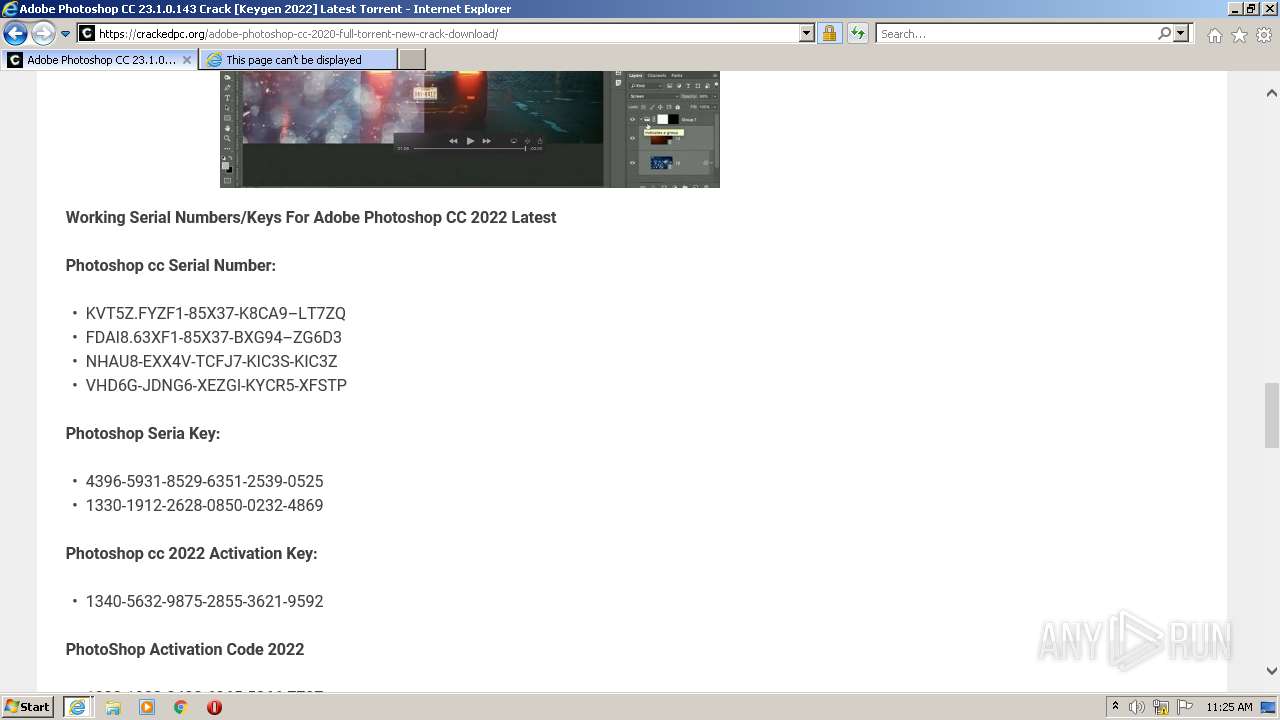Screen dimensions: 1280x720
Task: Click the Photoshop screenshot image
Action: pyautogui.click(x=470, y=129)
